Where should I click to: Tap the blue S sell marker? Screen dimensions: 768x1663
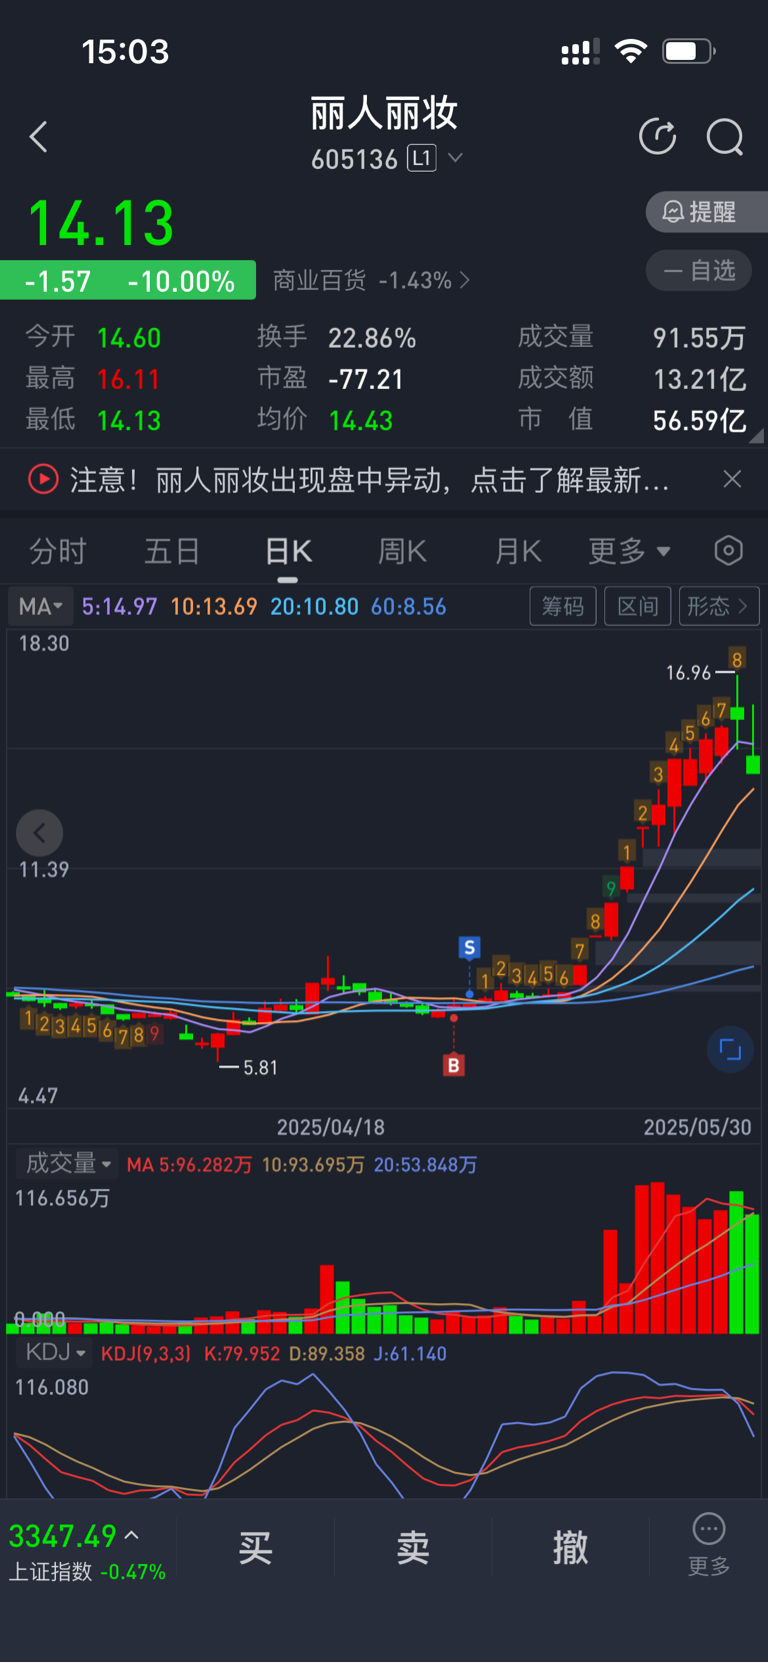coord(469,947)
